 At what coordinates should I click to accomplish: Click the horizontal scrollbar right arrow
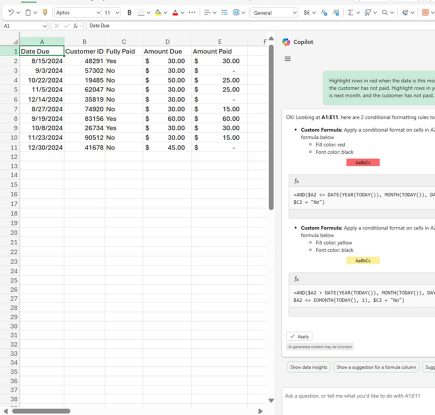(x=260, y=411)
